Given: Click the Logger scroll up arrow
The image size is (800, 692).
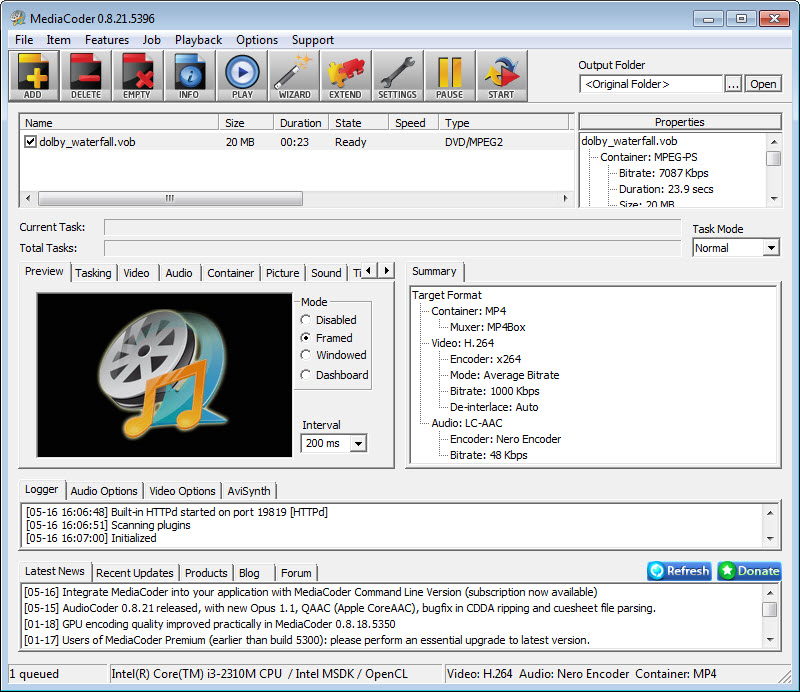Looking at the screenshot, I should pyautogui.click(x=770, y=512).
